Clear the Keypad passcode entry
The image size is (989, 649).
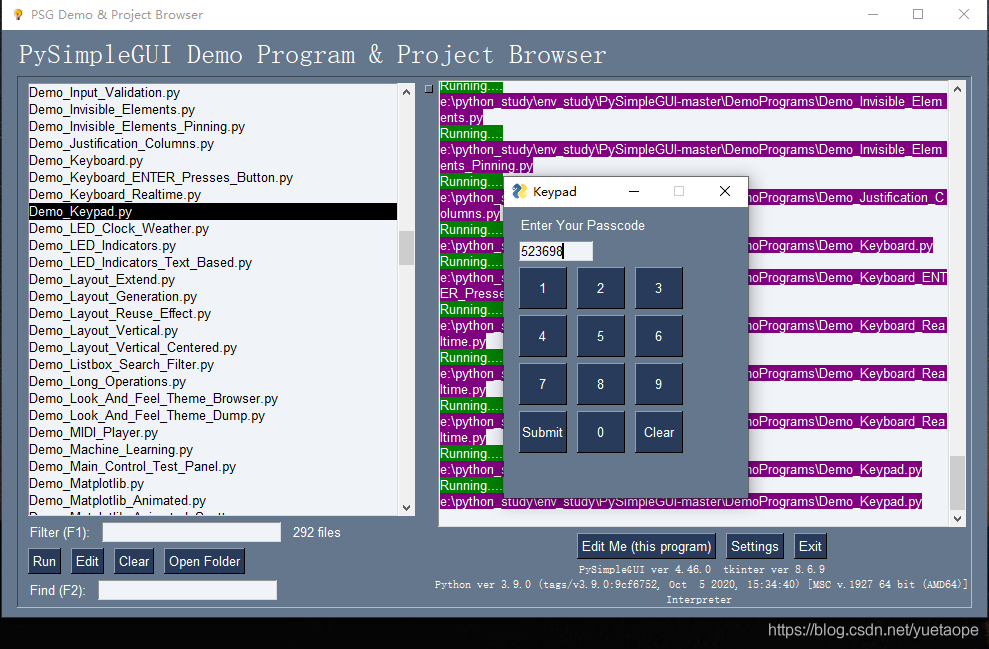click(658, 432)
